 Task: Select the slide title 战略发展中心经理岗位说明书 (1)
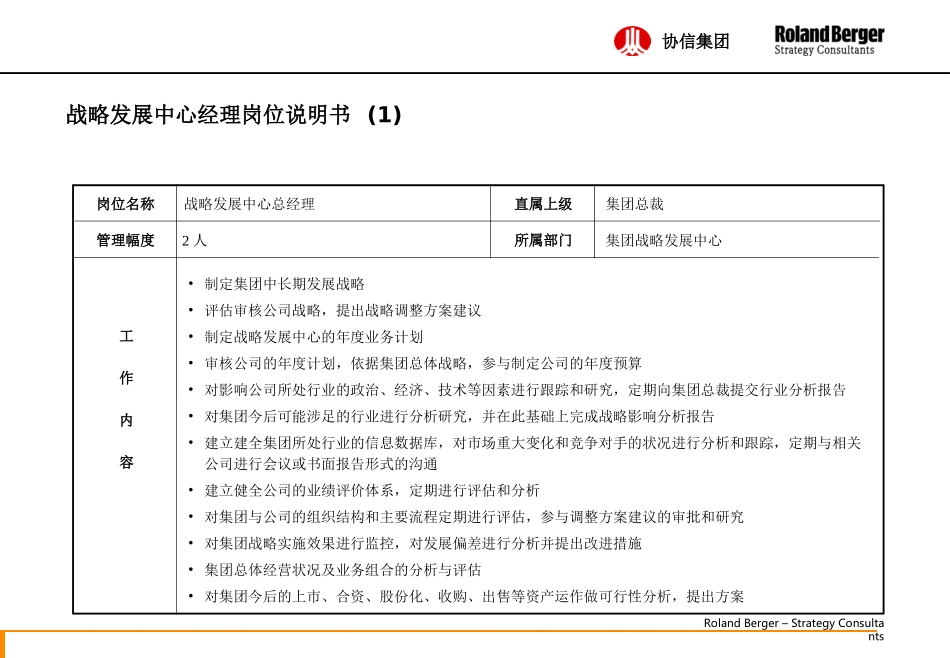(x=234, y=115)
